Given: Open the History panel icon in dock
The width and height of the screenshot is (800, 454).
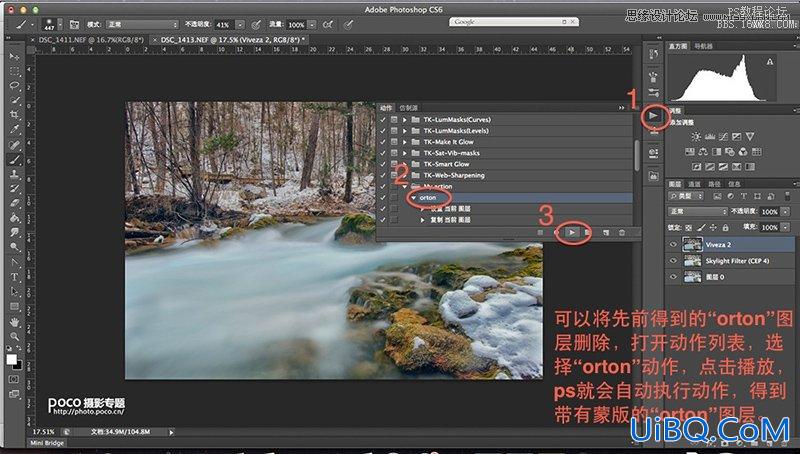Looking at the screenshot, I should pyautogui.click(x=654, y=54).
